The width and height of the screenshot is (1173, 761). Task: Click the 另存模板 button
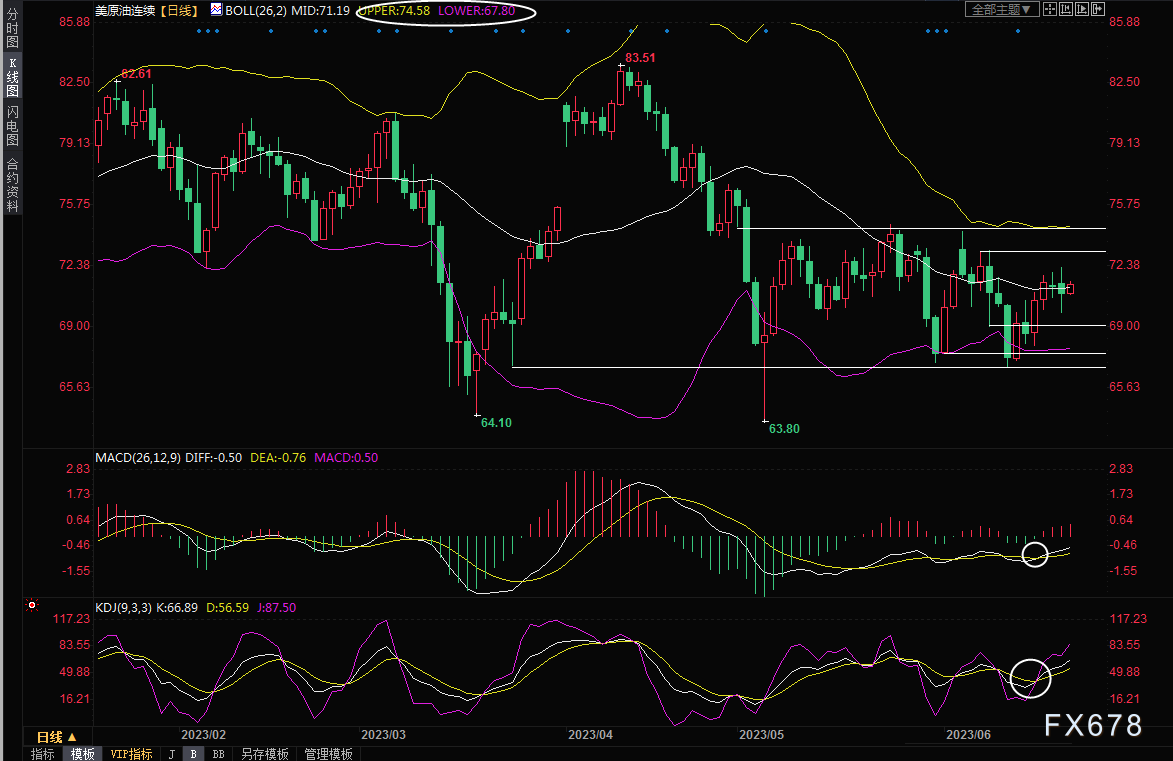(x=265, y=754)
